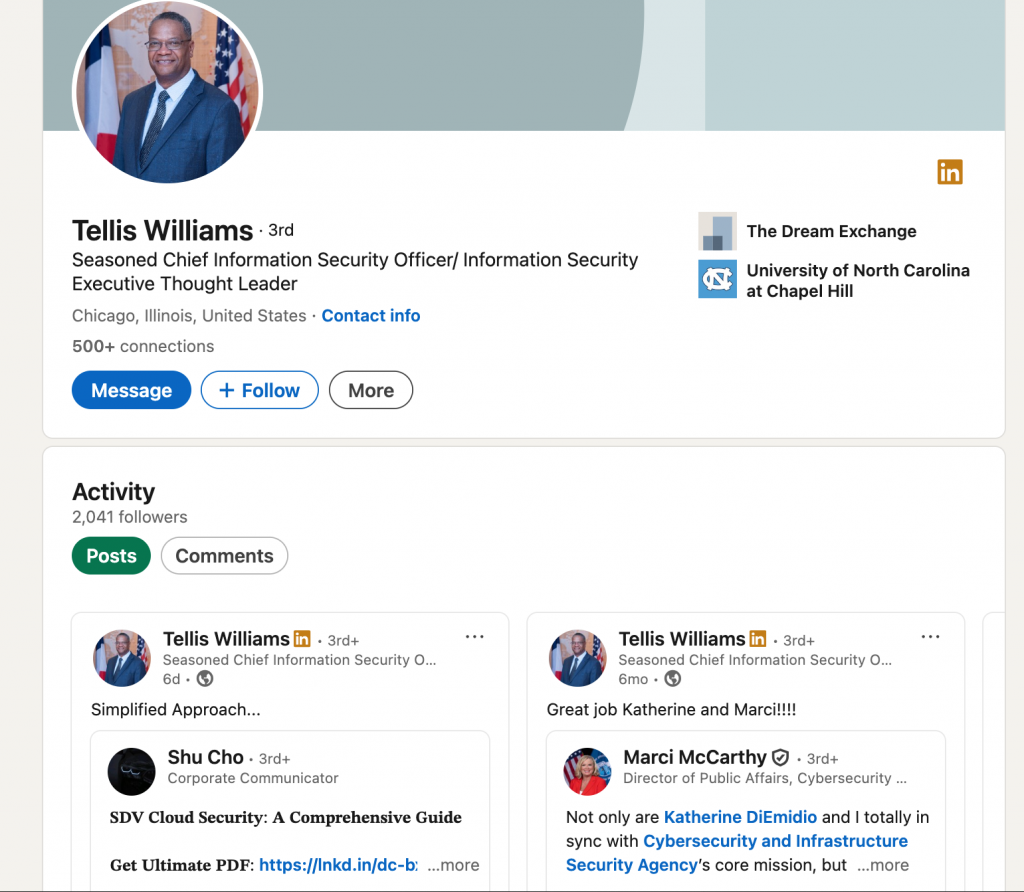The image size is (1024, 892).
Task: Select the Posts activity filter
Action: pyautogui.click(x=111, y=556)
